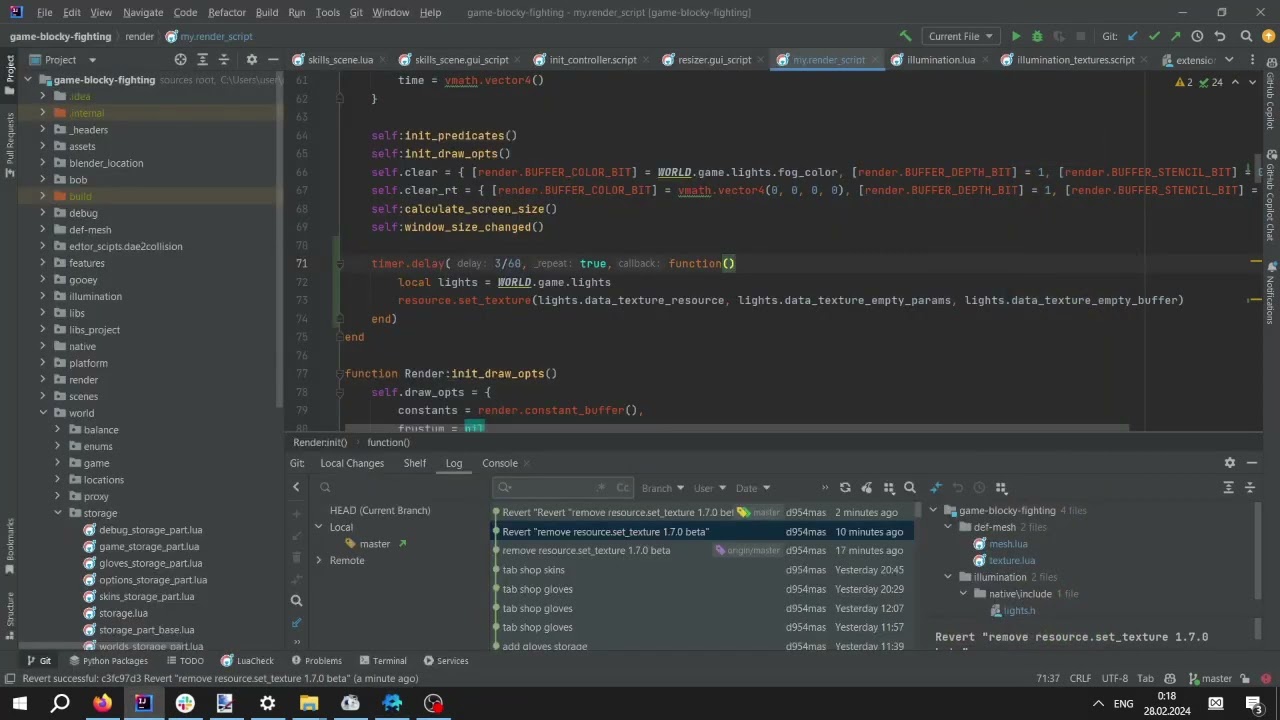The height and width of the screenshot is (720, 1280).
Task: Expand the Remote branches node
Action: (x=319, y=560)
